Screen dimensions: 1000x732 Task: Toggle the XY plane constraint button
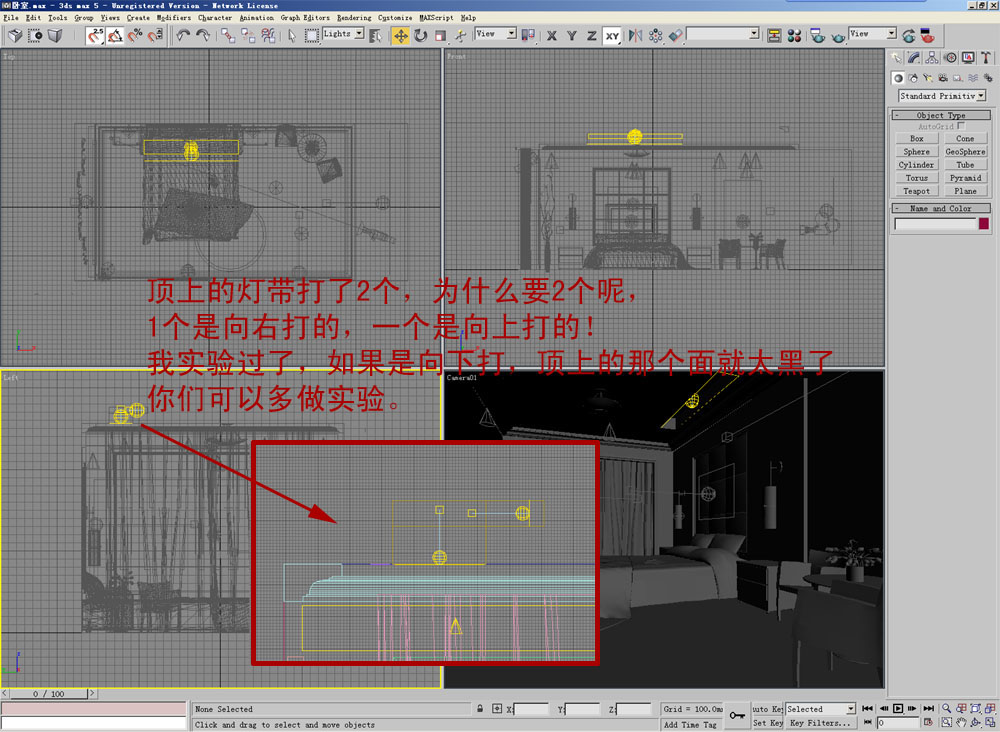click(x=612, y=36)
